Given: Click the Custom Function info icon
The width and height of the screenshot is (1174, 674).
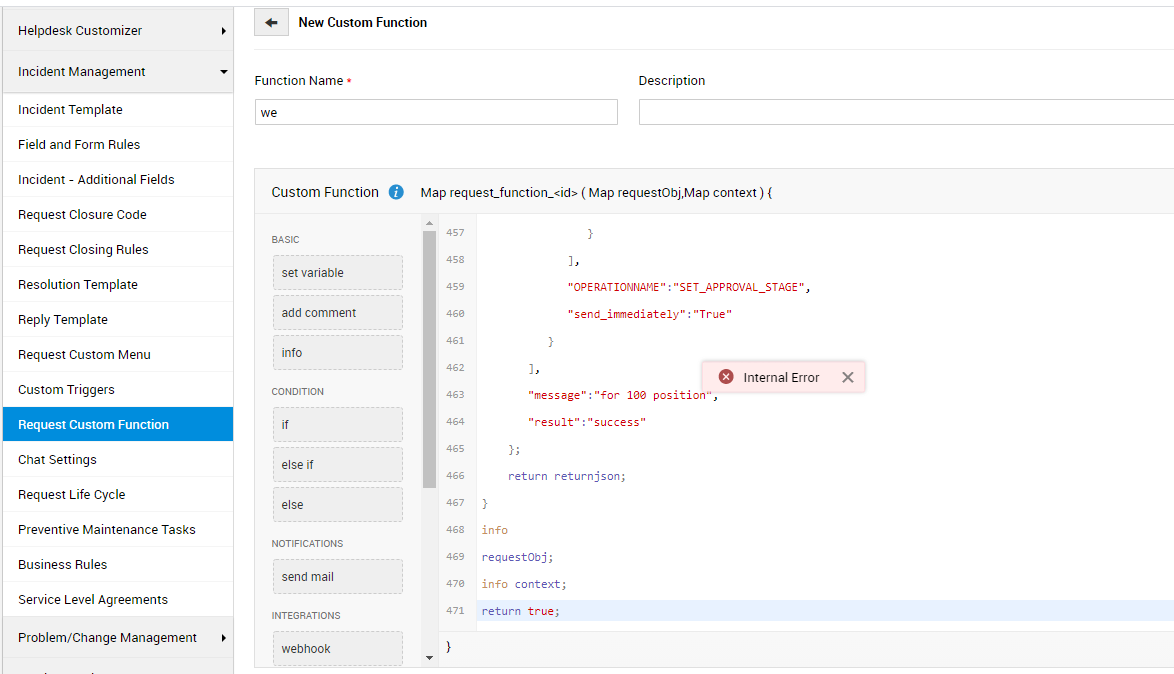Looking at the screenshot, I should pyautogui.click(x=396, y=192).
